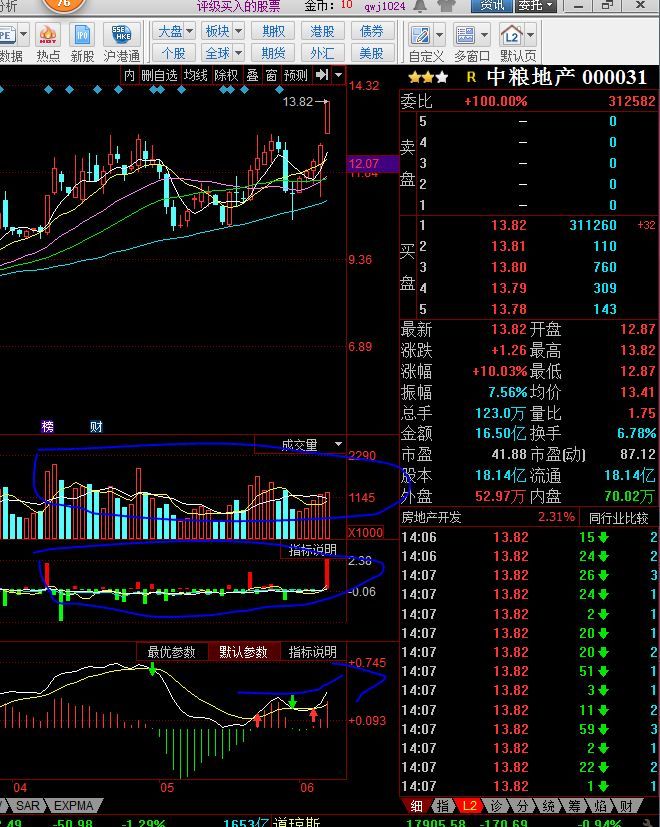Click the 榜 badge marker on the chart
Screen dimensions: 660x827
48,427
